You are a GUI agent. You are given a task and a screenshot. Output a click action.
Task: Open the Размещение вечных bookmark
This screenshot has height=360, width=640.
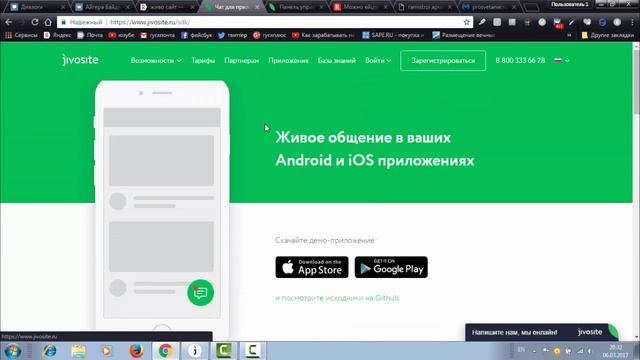pyautogui.click(x=464, y=36)
